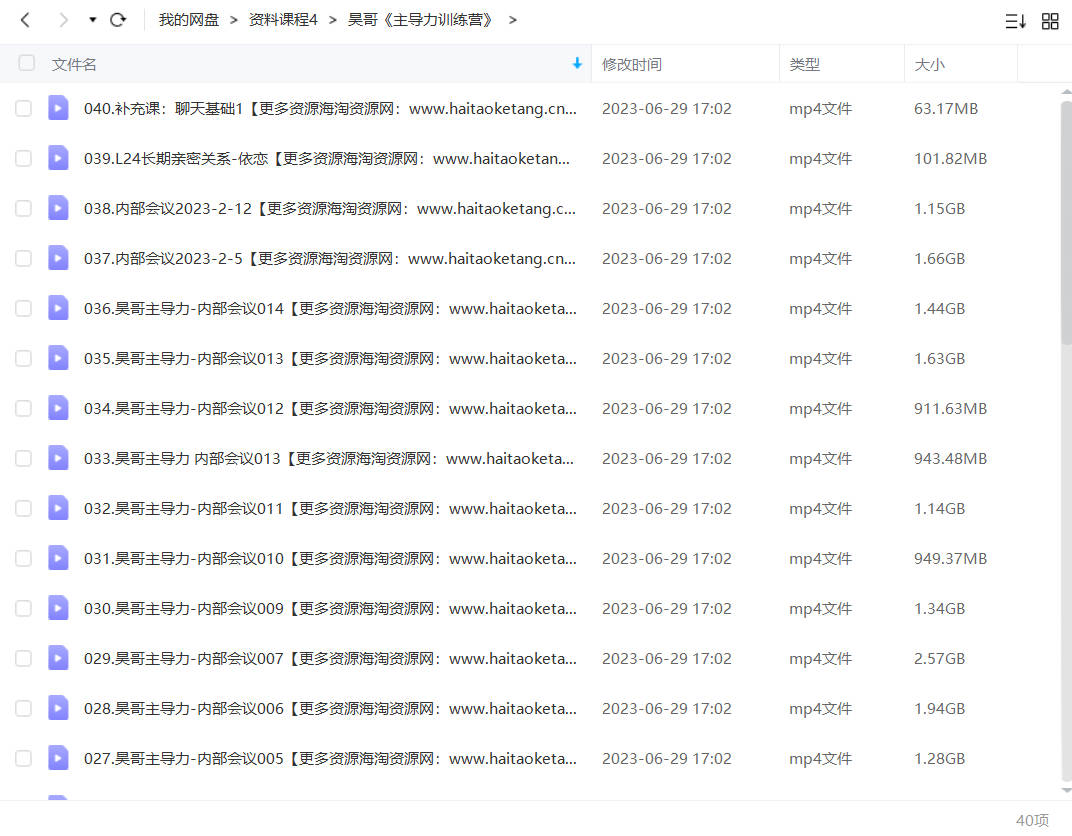The image size is (1072, 836).
Task: Expand chevron after 我的网盘 breadcrumb
Action: pyautogui.click(x=234, y=20)
